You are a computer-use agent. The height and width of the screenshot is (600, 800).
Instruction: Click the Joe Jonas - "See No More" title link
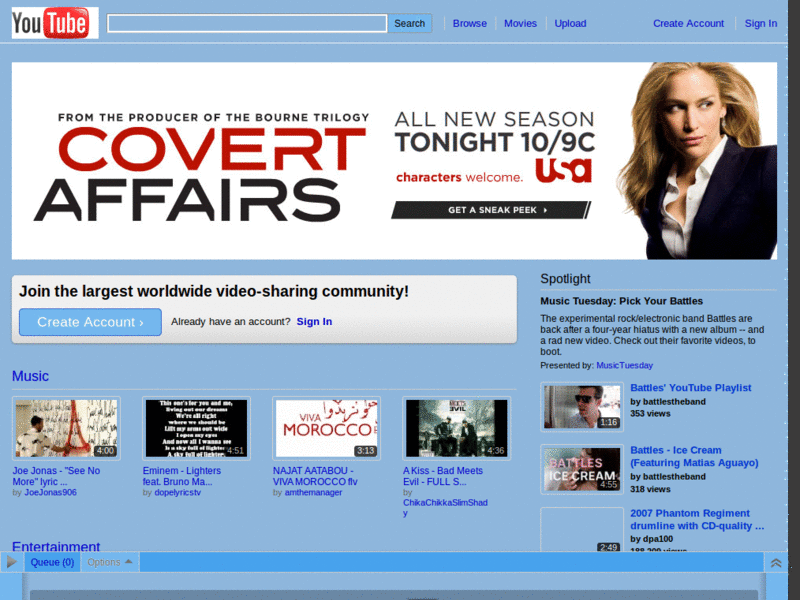pos(56,476)
